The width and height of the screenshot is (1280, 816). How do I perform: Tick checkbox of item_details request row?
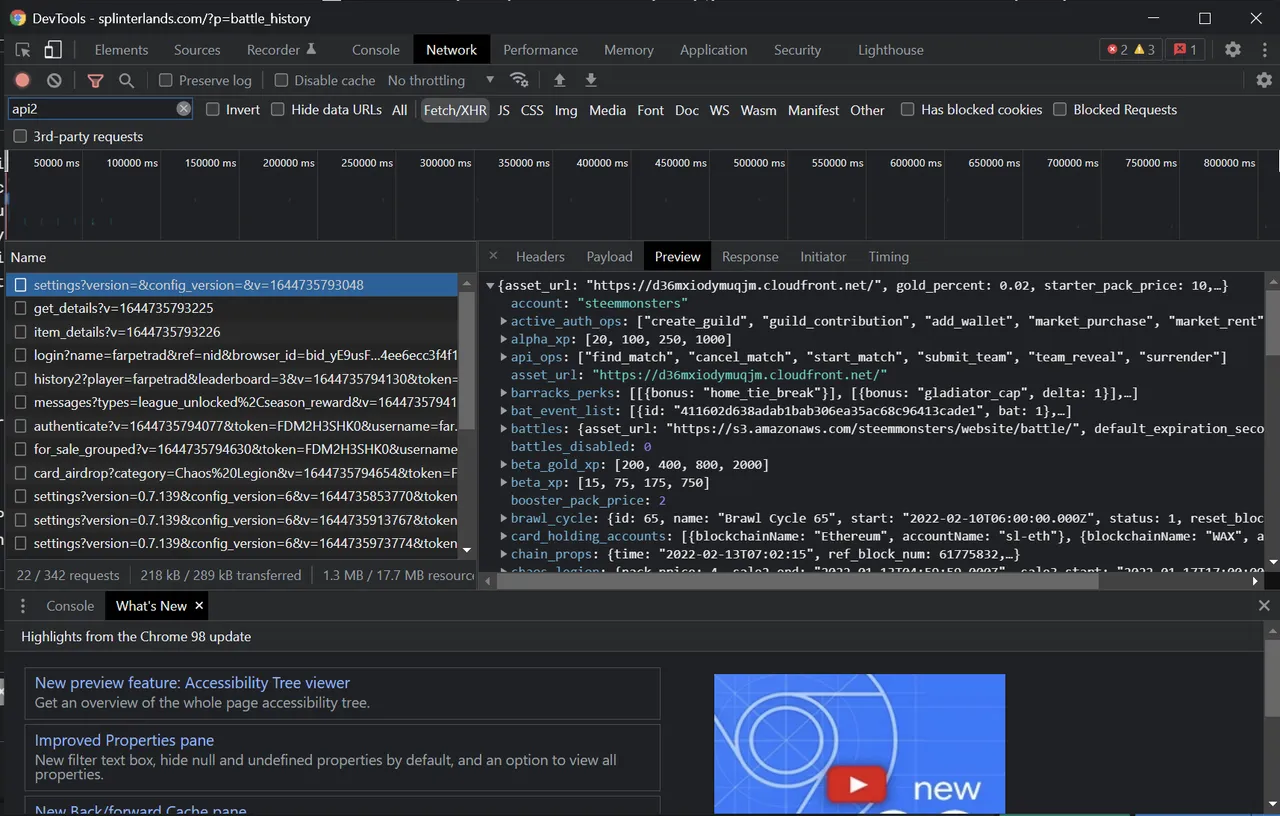20,331
